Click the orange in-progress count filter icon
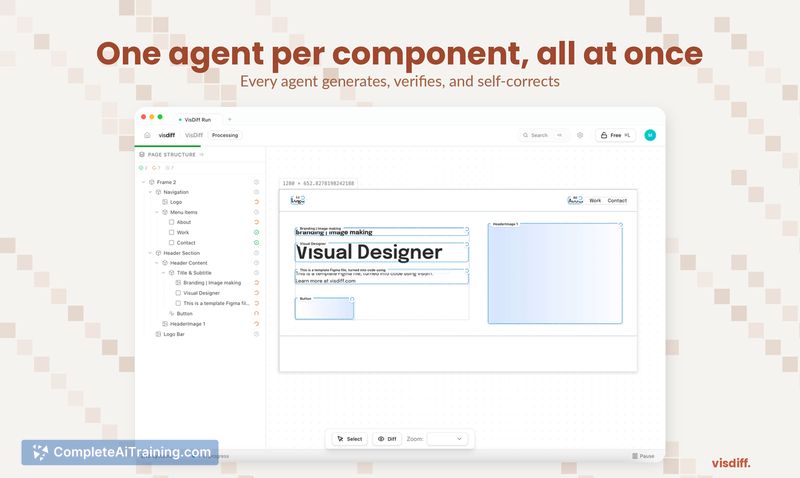The image size is (800, 478). pos(155,168)
